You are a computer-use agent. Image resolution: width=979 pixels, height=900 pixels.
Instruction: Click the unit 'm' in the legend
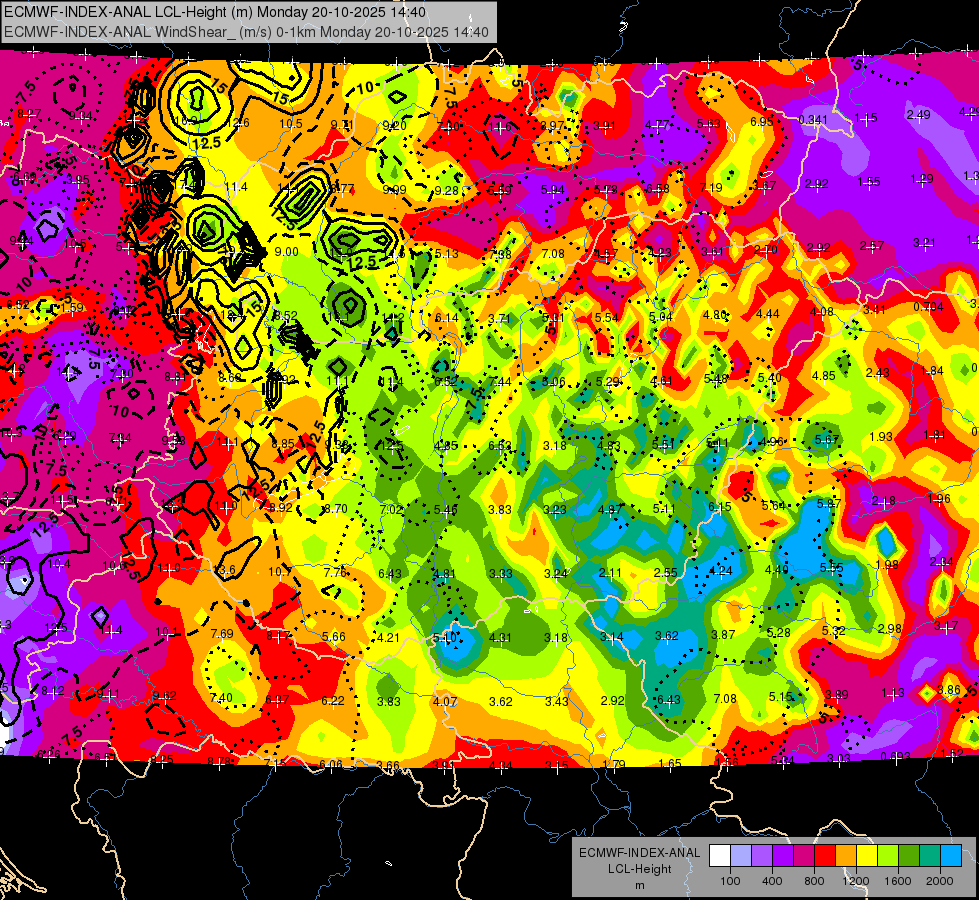tap(640, 885)
